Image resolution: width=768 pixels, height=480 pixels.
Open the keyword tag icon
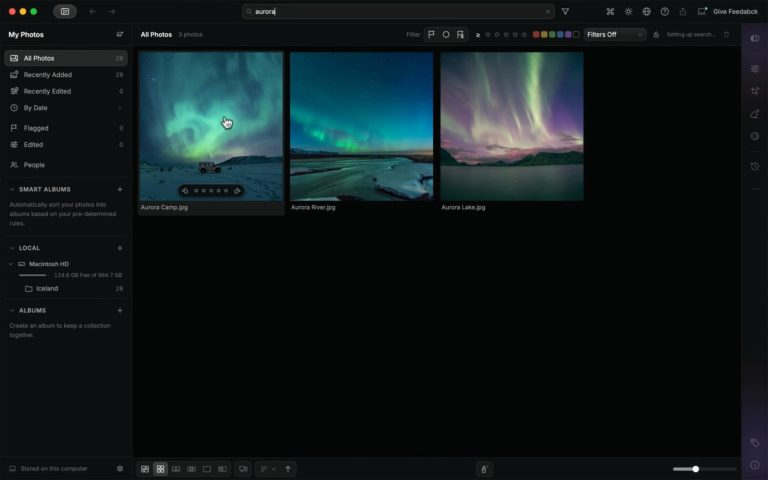point(755,443)
